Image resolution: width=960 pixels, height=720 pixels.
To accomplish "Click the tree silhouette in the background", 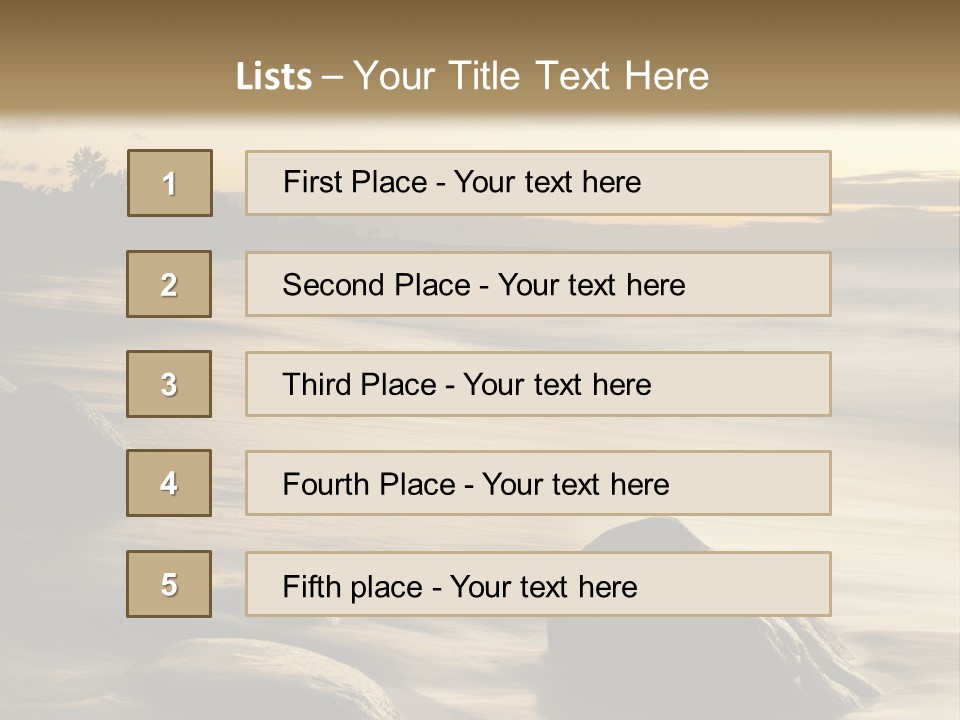I will pos(88,166).
